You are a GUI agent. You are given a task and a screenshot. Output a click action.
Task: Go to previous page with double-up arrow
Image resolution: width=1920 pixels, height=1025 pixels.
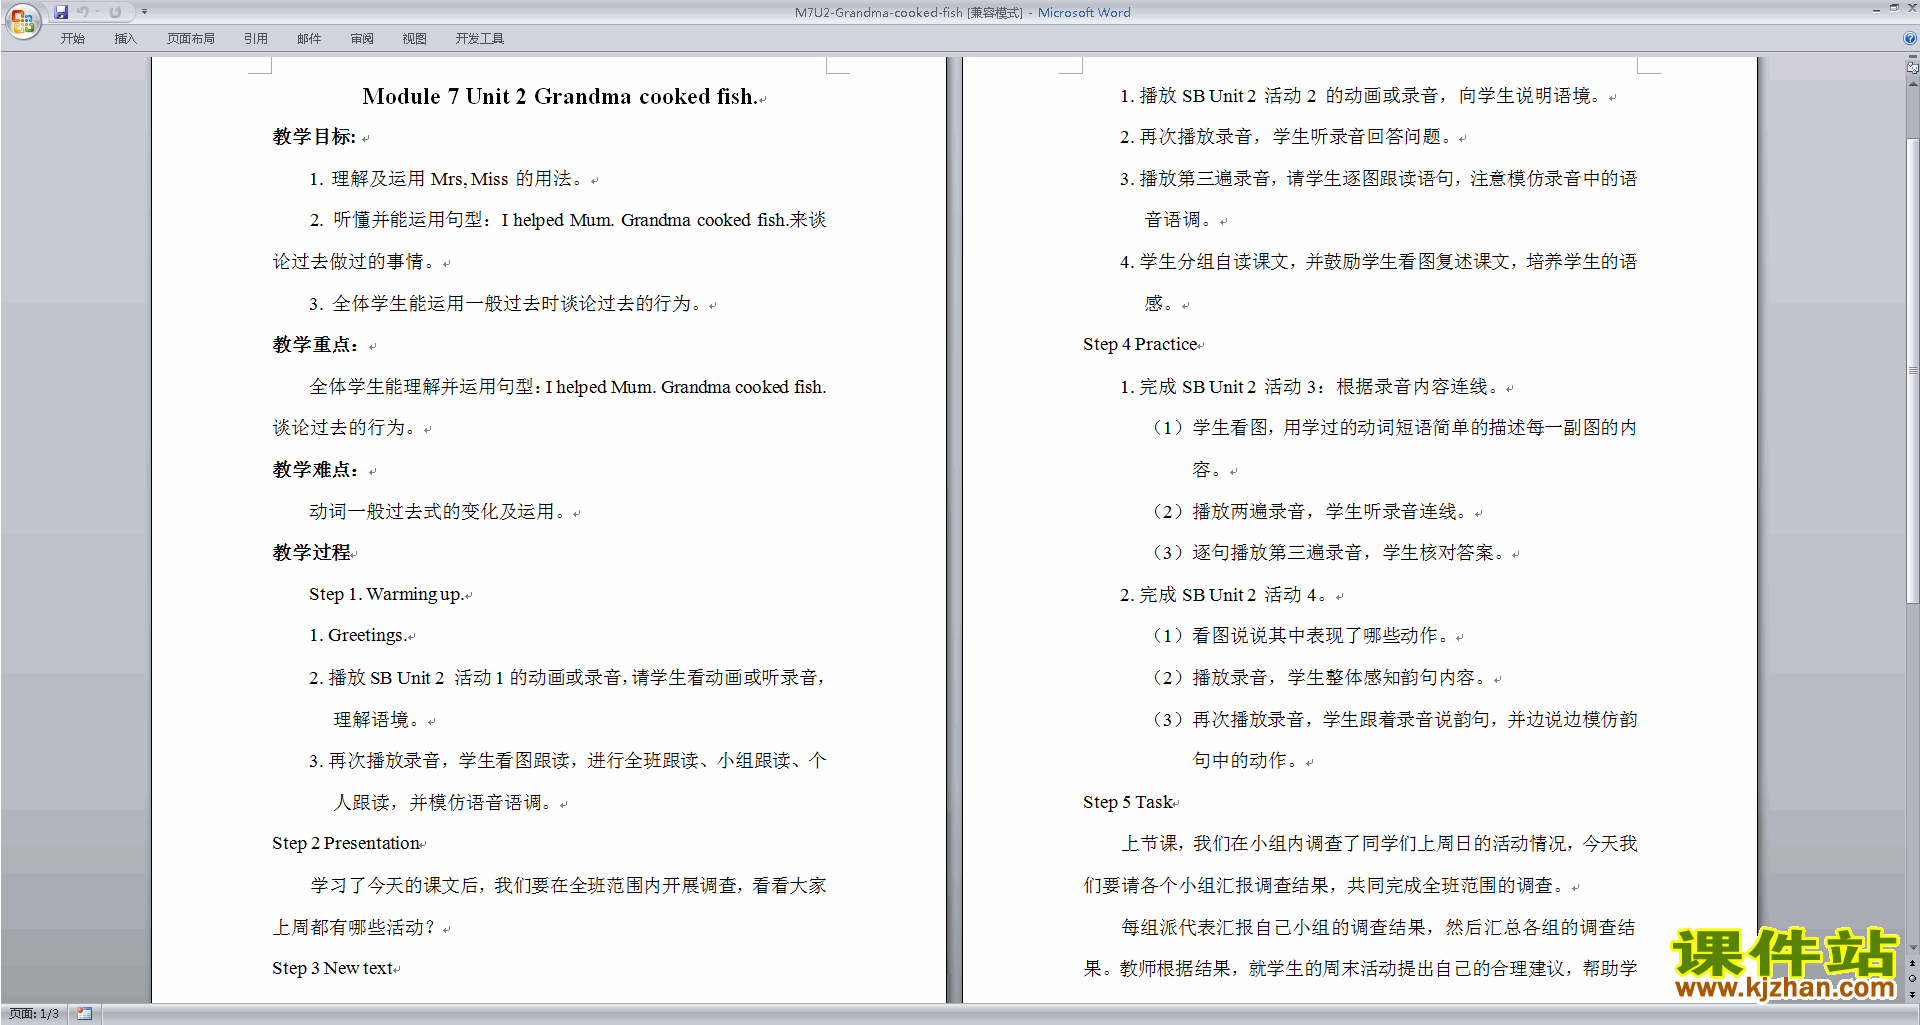[1913, 964]
